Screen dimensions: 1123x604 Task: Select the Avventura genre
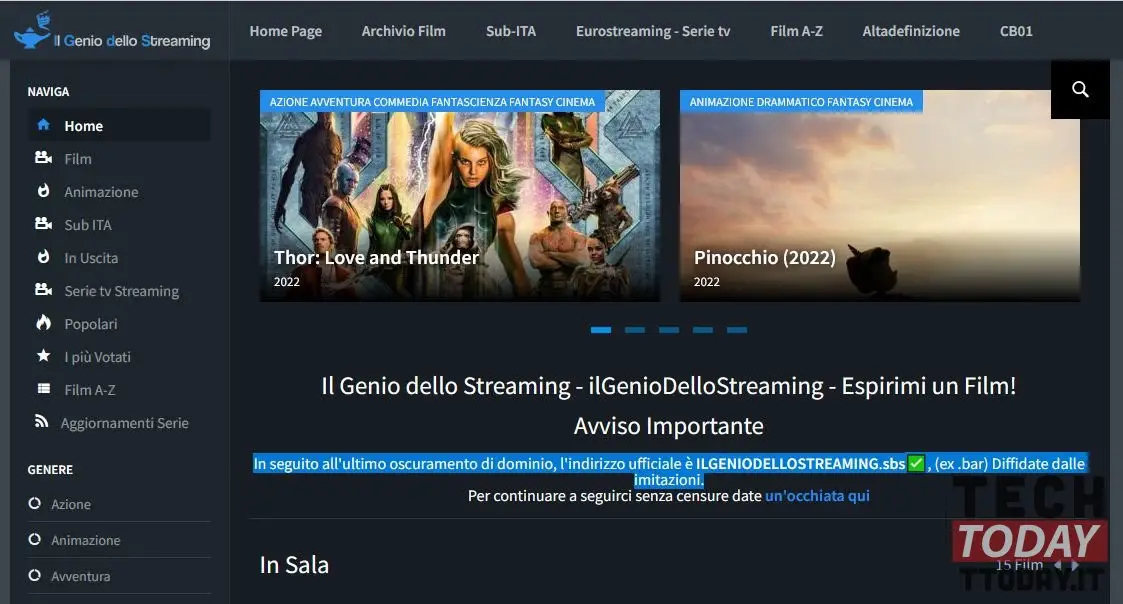(x=81, y=576)
